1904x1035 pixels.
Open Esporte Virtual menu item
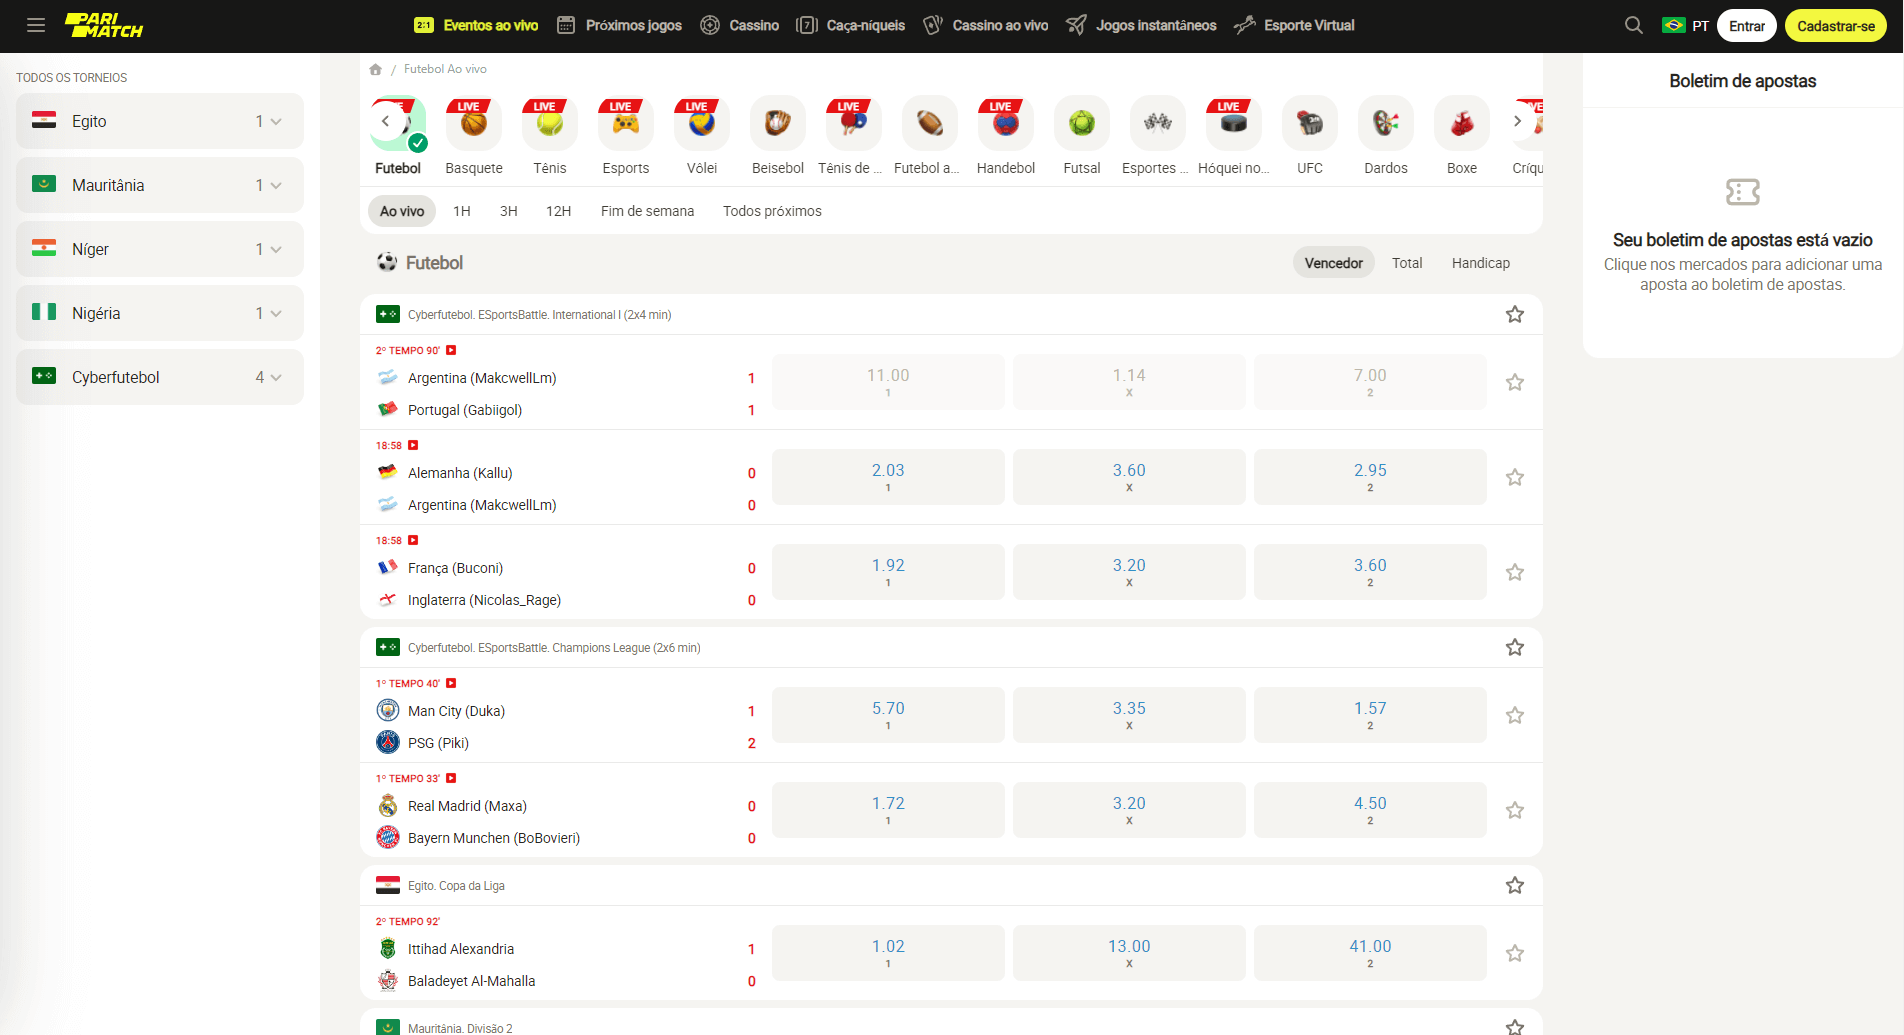coord(1294,26)
